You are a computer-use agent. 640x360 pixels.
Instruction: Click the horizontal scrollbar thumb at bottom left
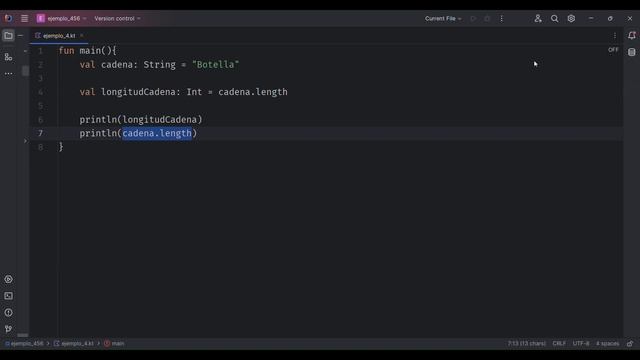23,335
